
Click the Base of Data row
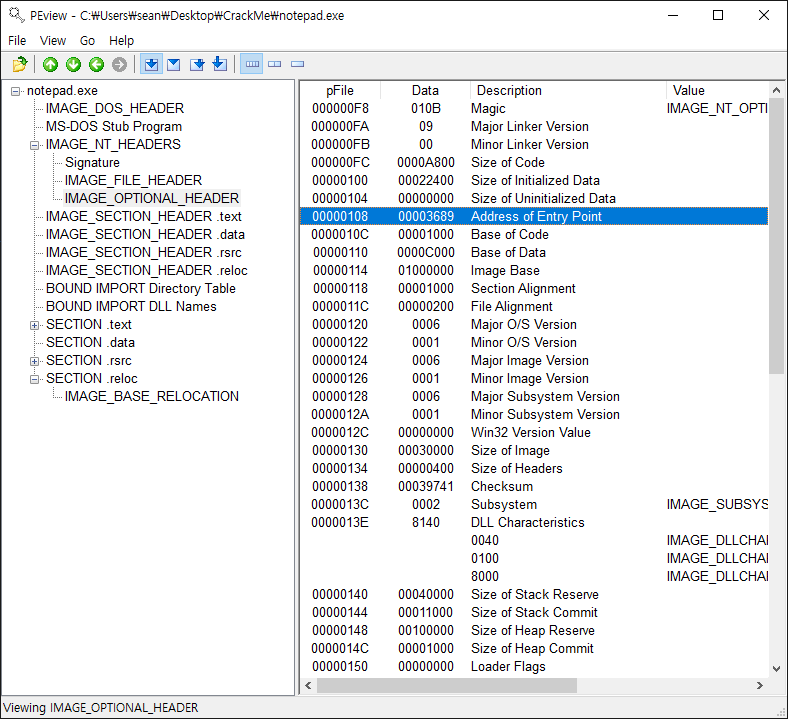click(534, 253)
